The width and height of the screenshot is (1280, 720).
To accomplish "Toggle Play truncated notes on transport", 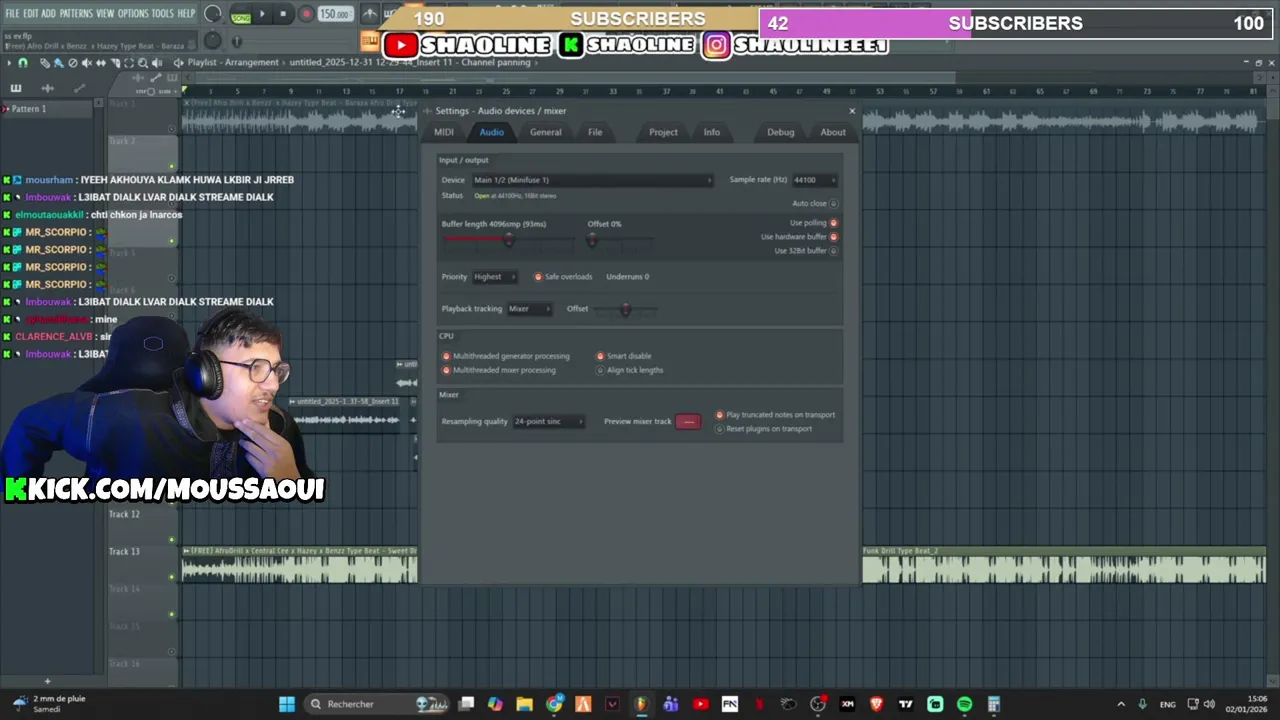I will (719, 415).
